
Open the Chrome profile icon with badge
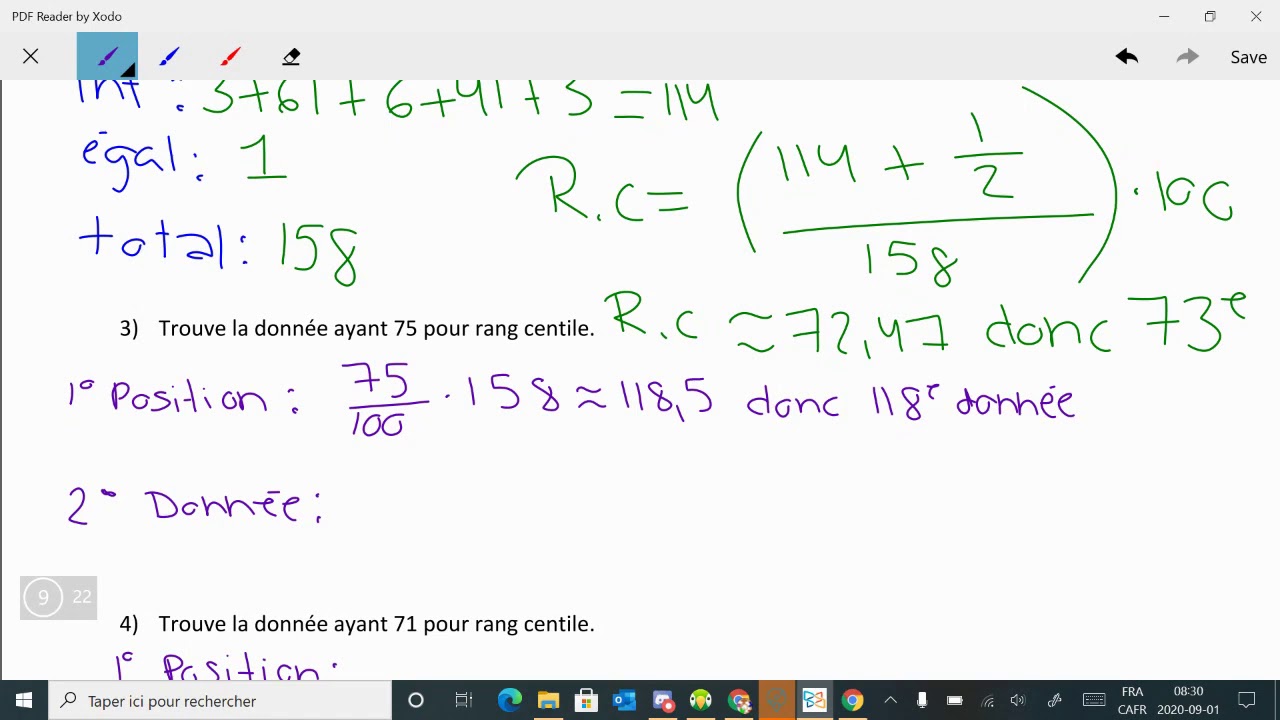coord(738,701)
